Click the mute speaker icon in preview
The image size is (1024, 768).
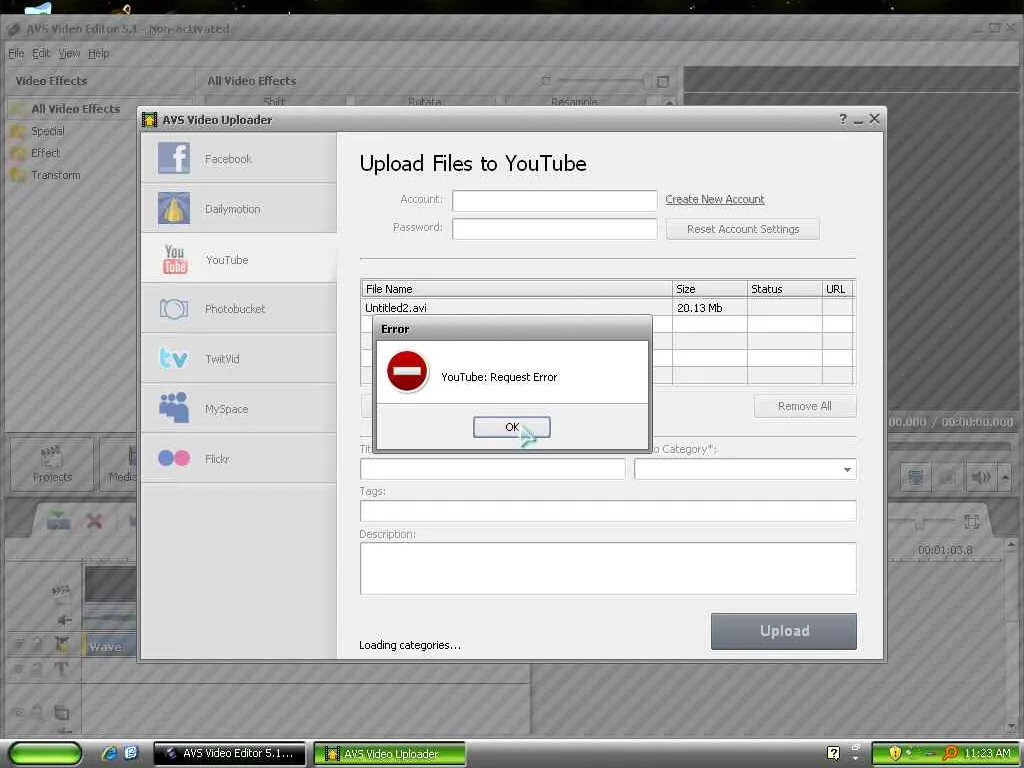(980, 477)
